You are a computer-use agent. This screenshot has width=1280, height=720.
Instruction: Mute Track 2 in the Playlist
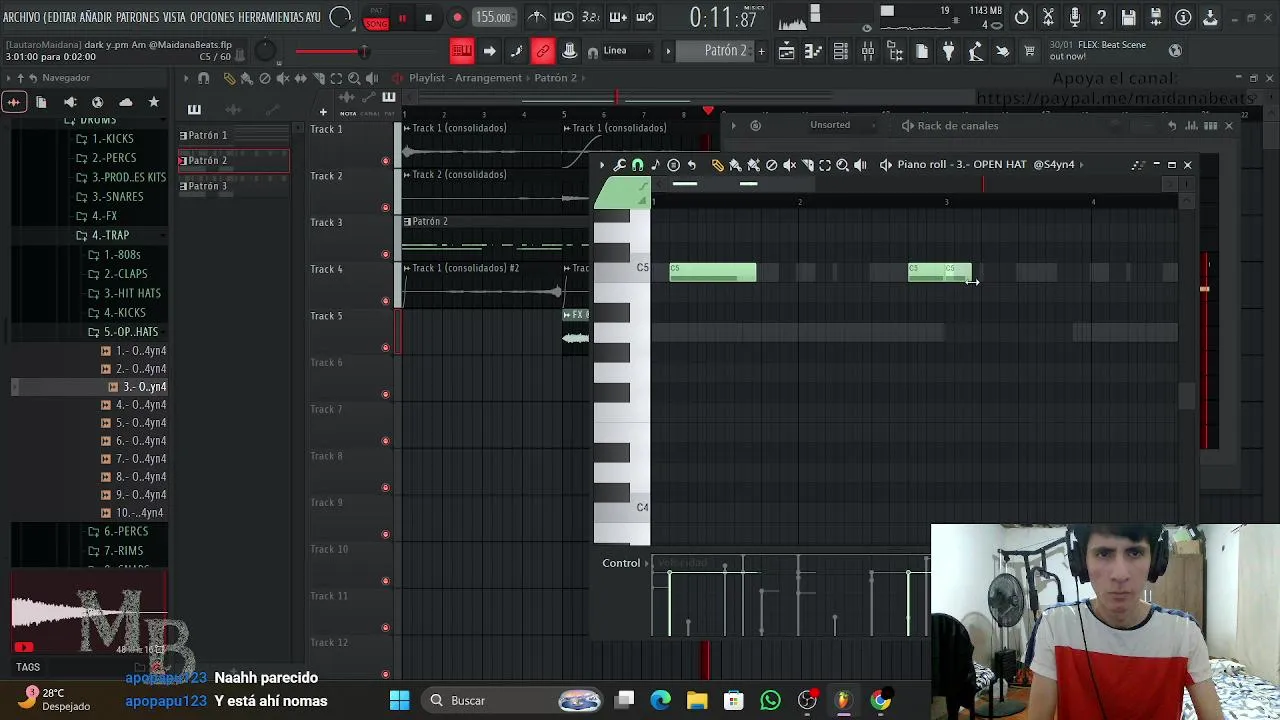click(386, 208)
